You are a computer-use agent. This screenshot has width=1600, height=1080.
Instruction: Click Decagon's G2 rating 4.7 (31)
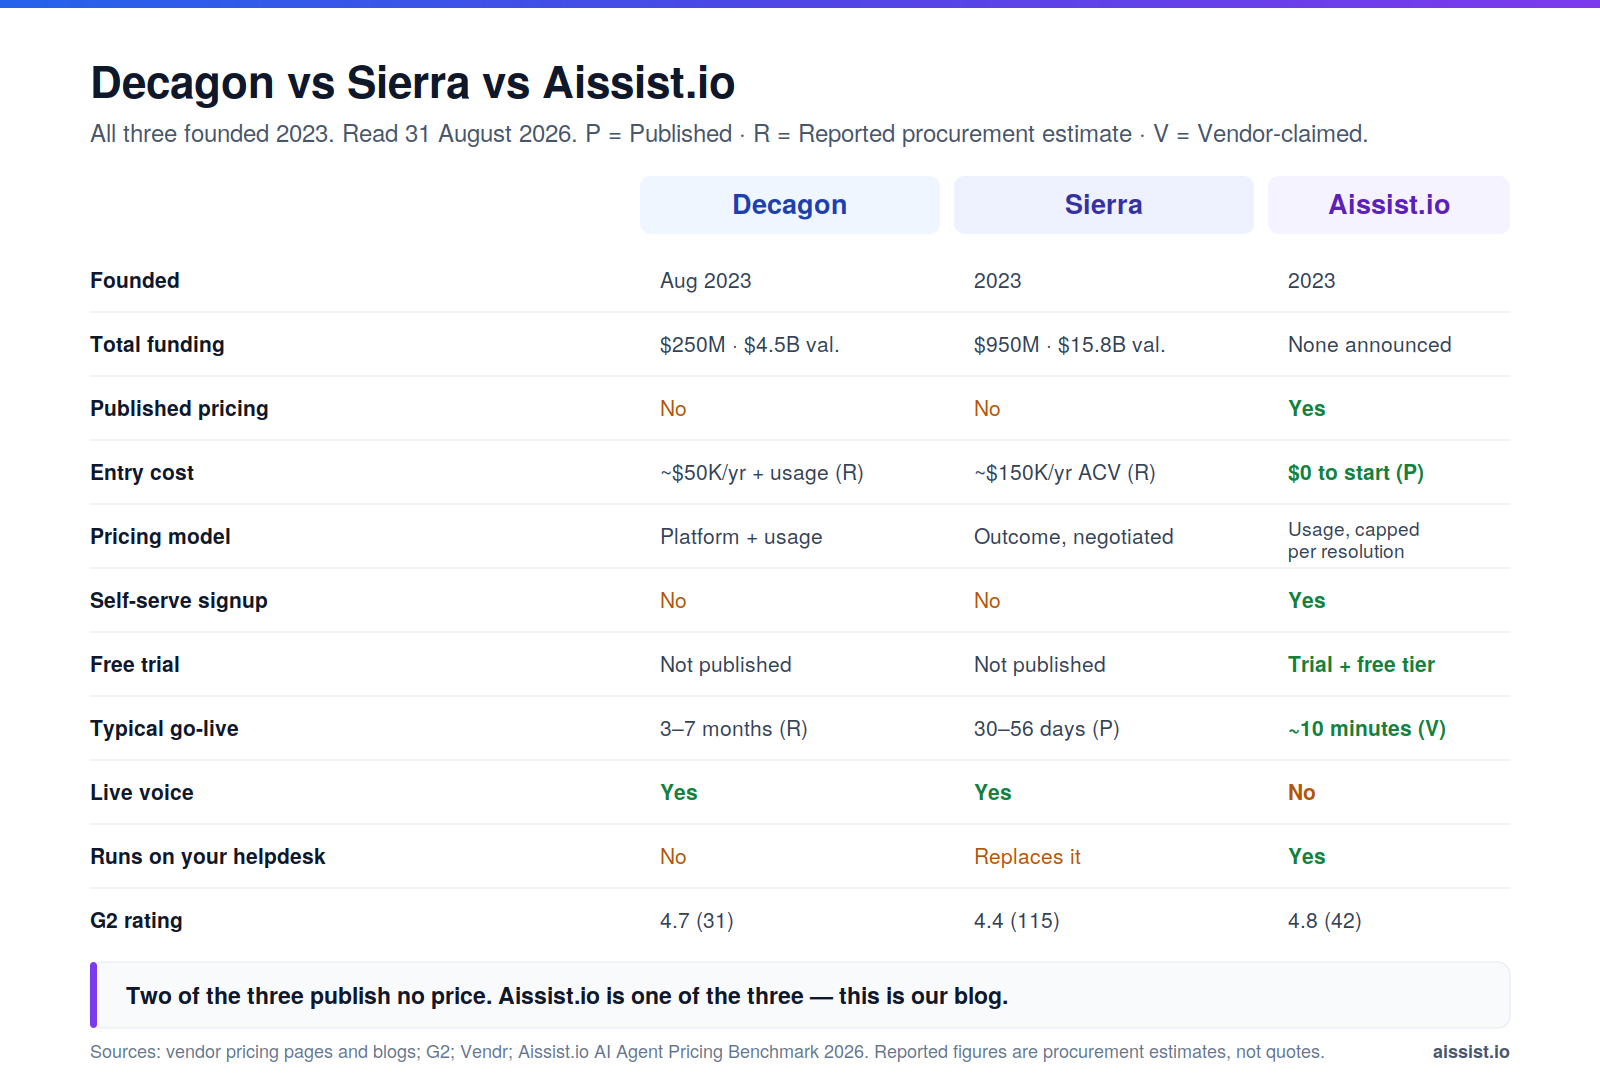click(x=697, y=921)
